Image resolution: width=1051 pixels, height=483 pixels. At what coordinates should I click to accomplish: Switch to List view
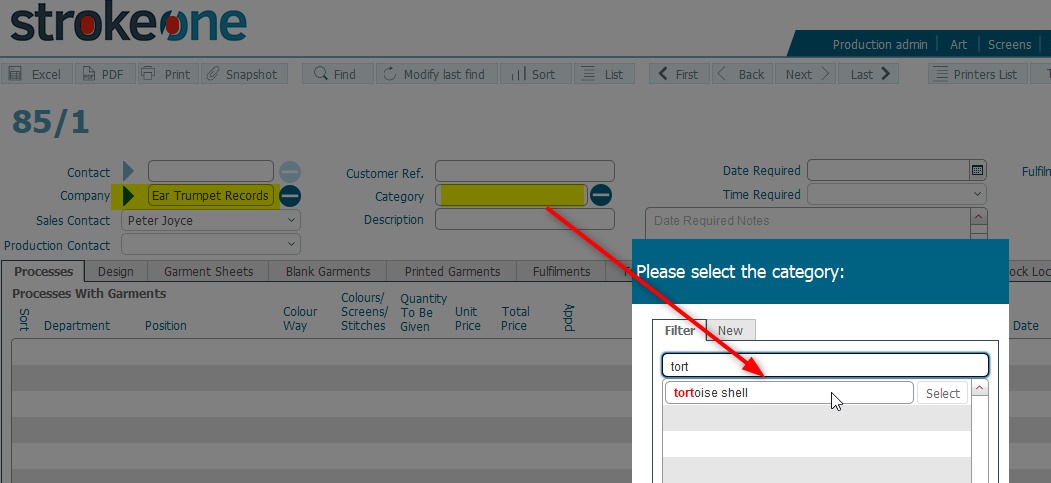point(603,74)
